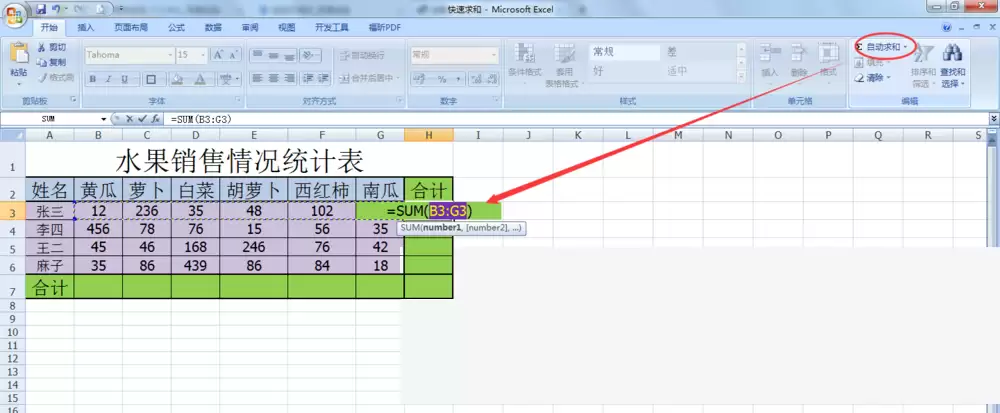Open the Name Box dropdown showing SUM
Image resolution: width=1000 pixels, height=413 pixels.
104,119
